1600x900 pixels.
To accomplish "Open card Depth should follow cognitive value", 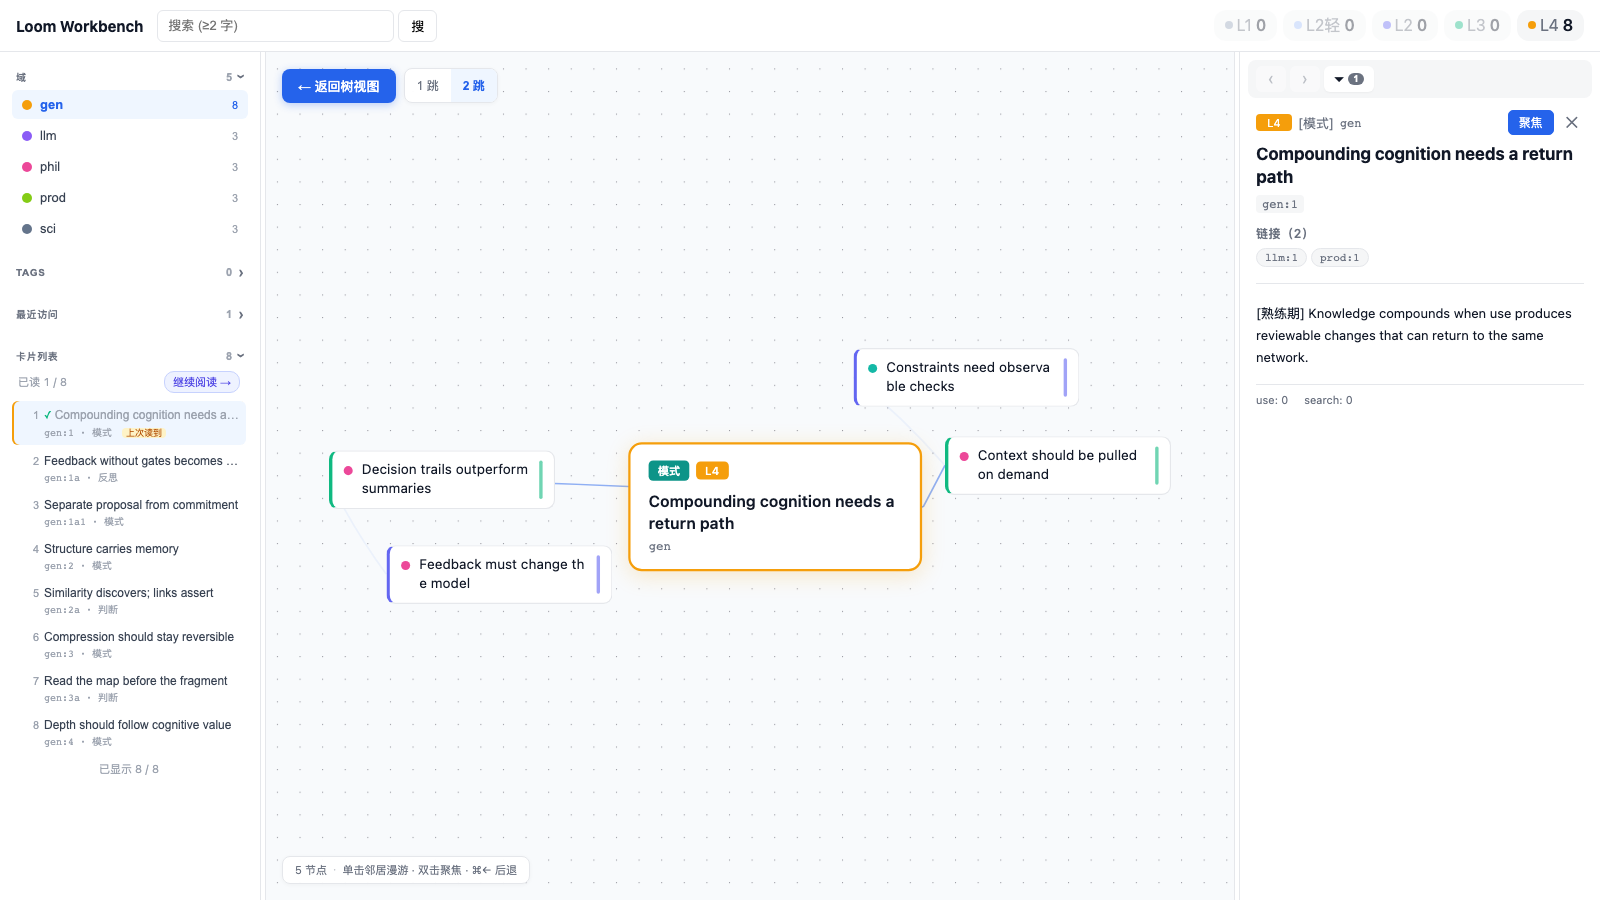I will [x=130, y=732].
